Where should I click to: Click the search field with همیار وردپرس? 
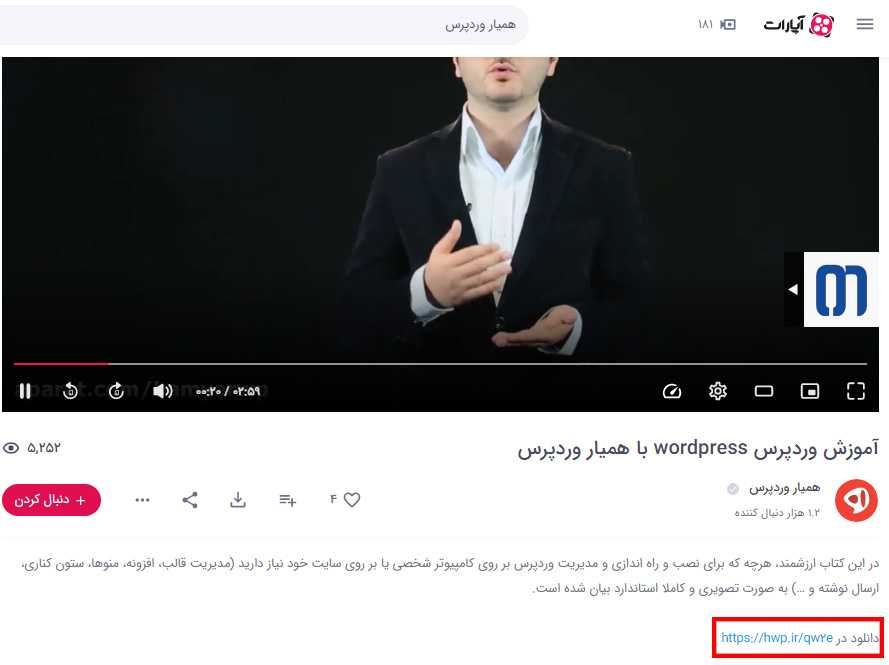[x=264, y=25]
